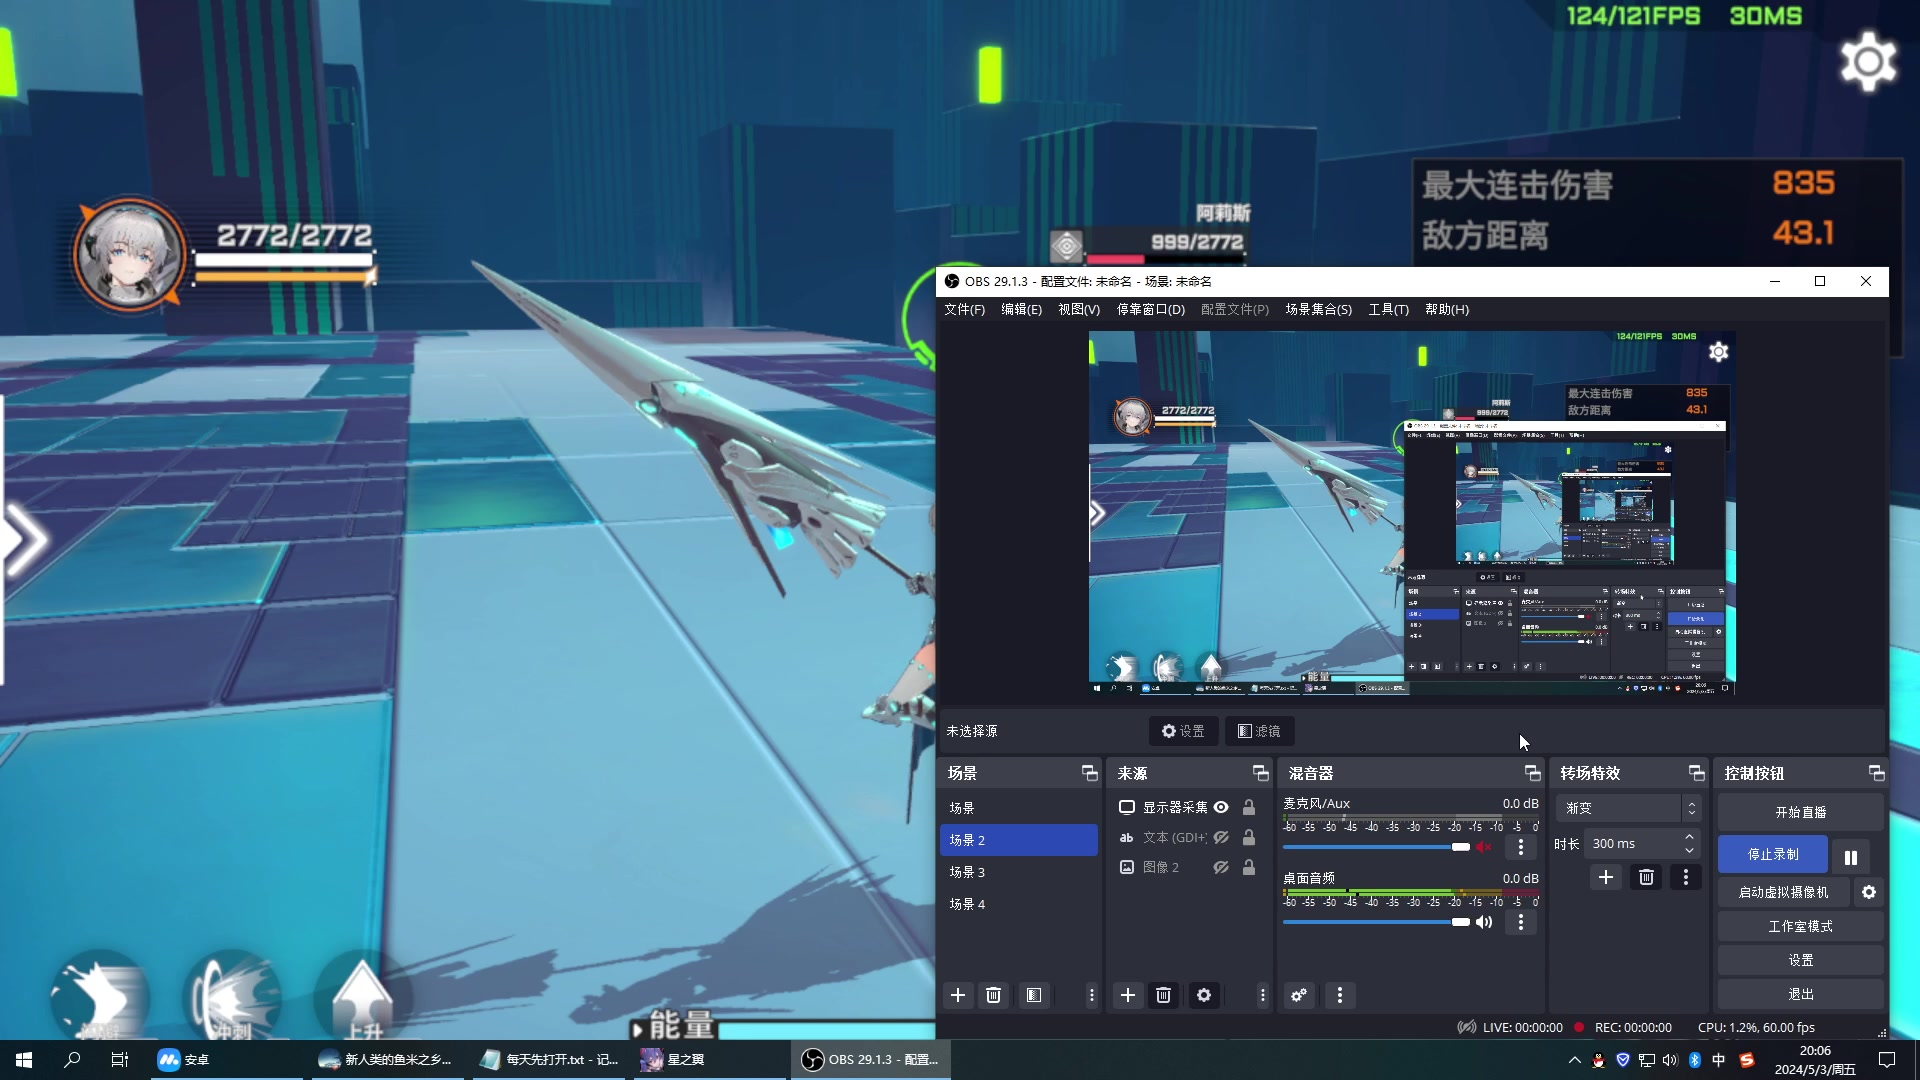Remove selected source with trash icon

[x=1163, y=995]
